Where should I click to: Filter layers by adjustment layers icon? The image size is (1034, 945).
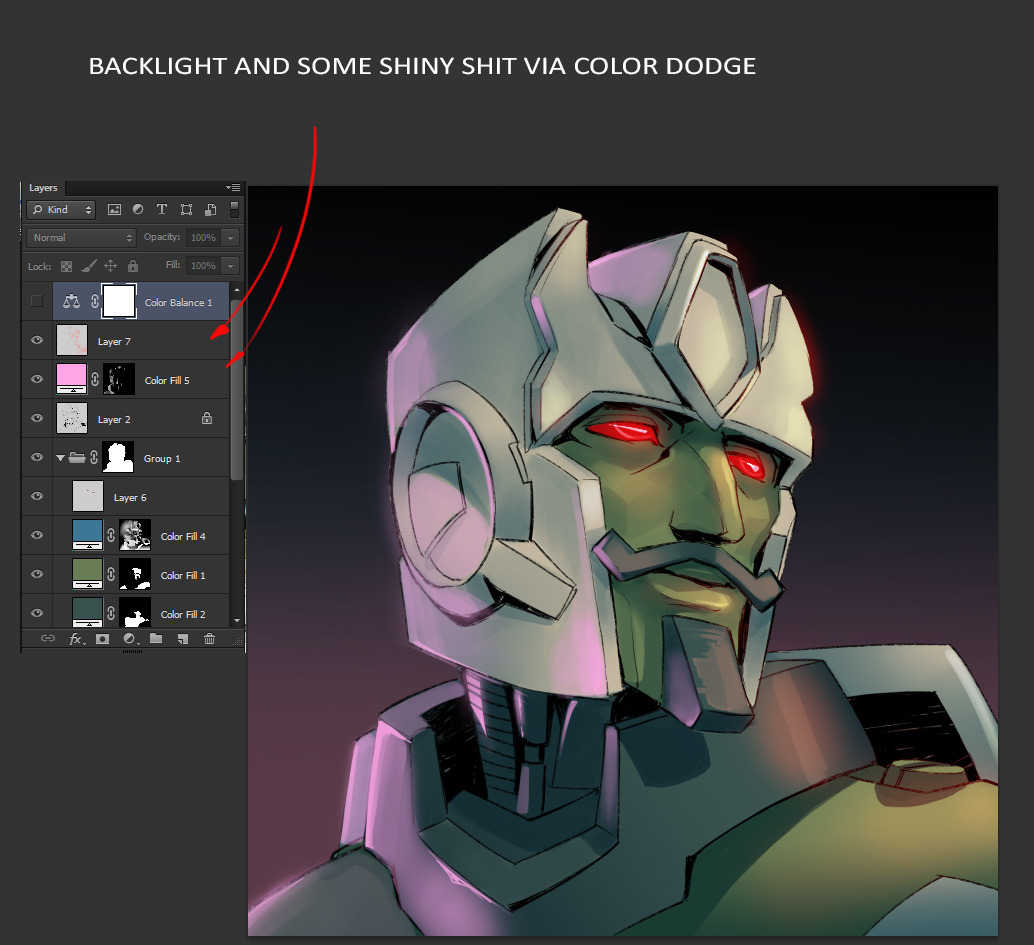pyautogui.click(x=138, y=209)
